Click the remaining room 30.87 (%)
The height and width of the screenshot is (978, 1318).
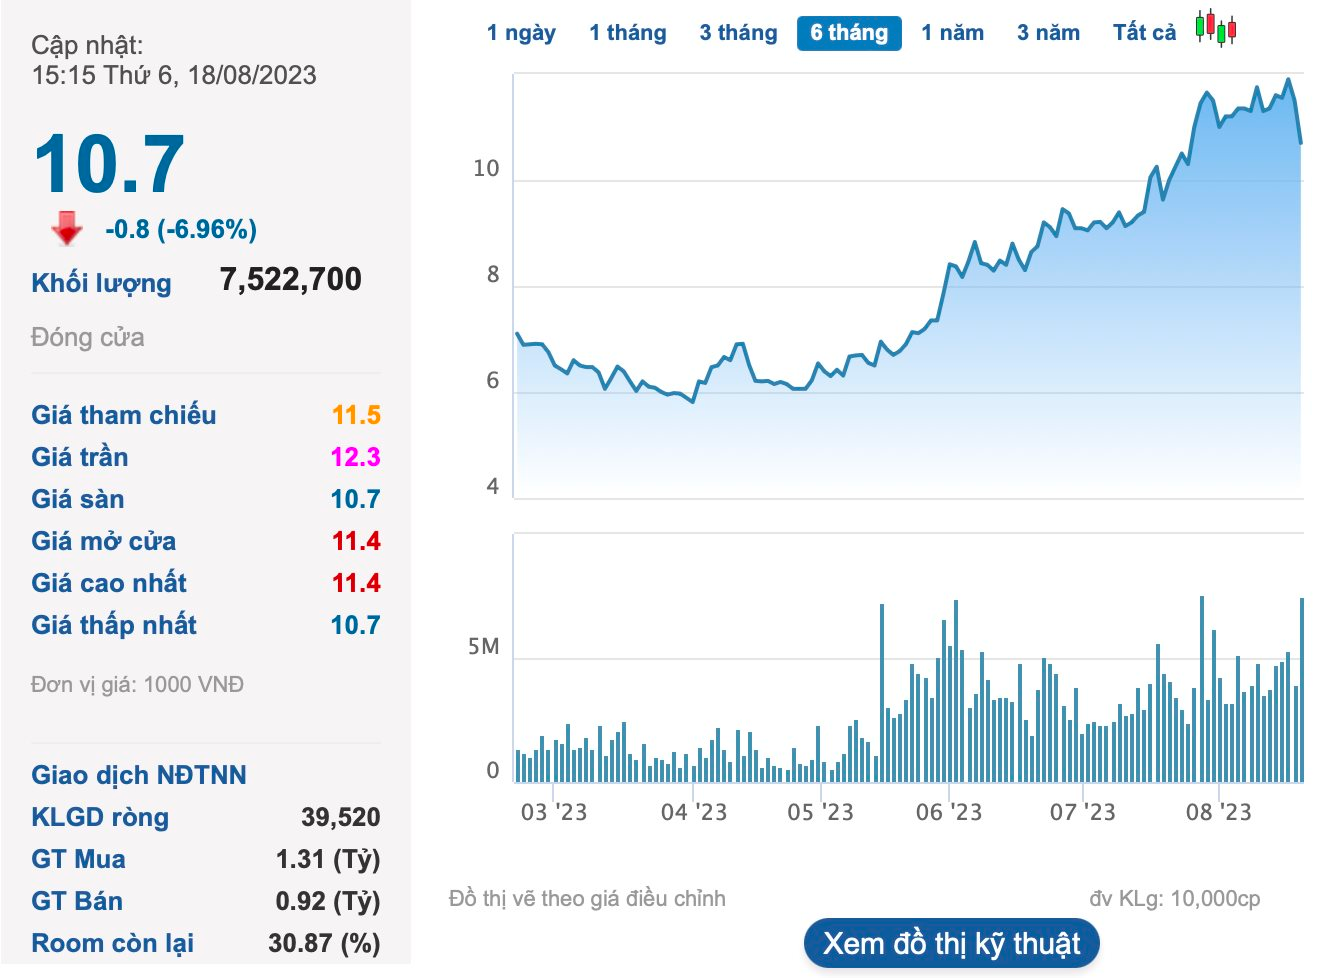coord(324,943)
